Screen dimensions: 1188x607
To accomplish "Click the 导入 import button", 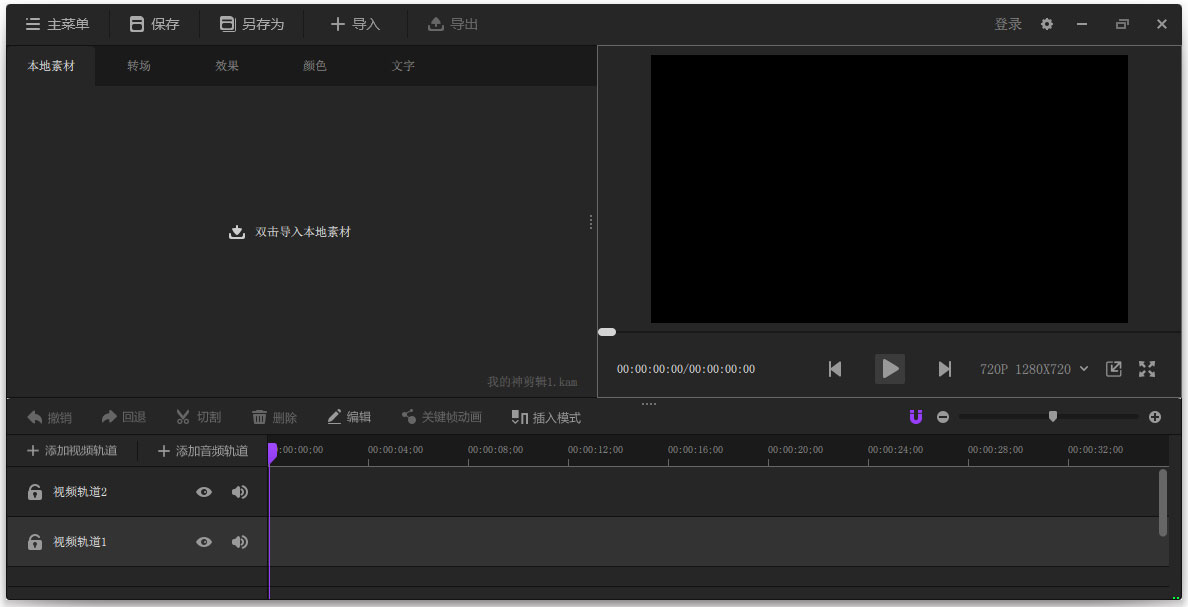I will (x=355, y=24).
